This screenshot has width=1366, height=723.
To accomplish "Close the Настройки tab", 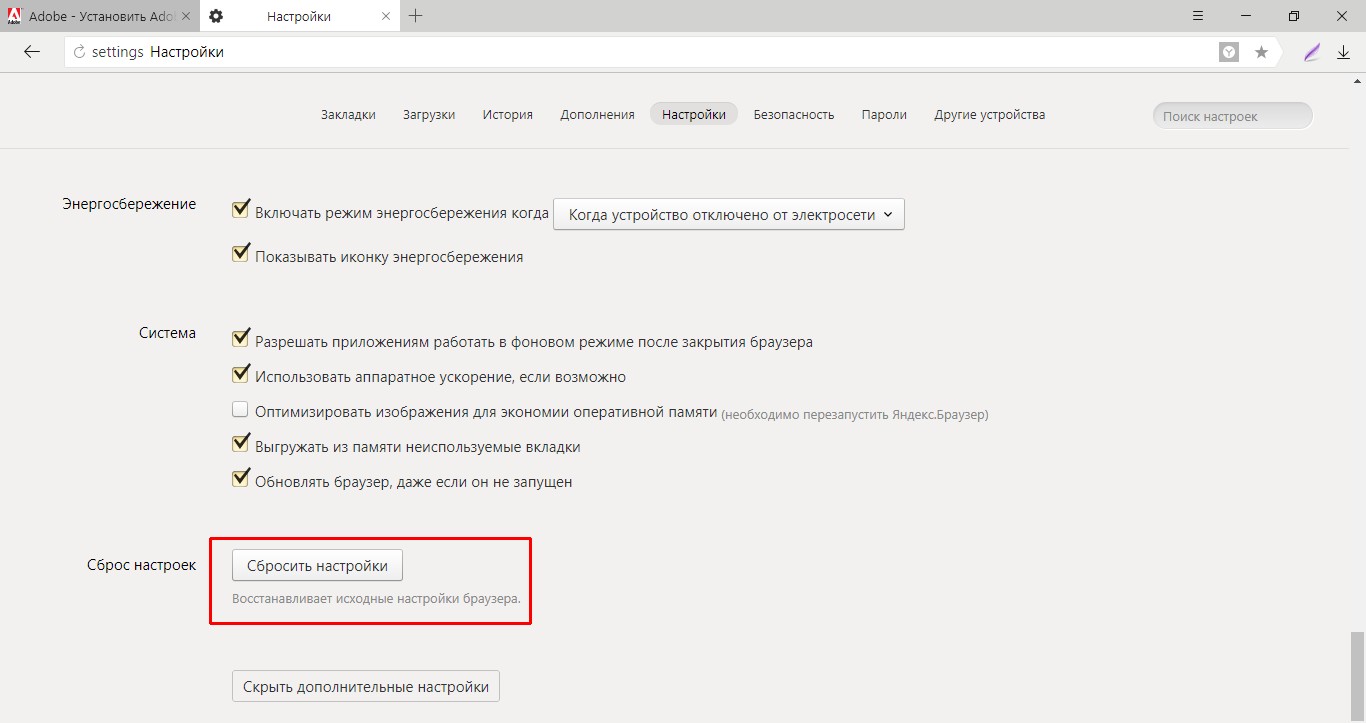I will click(x=385, y=17).
